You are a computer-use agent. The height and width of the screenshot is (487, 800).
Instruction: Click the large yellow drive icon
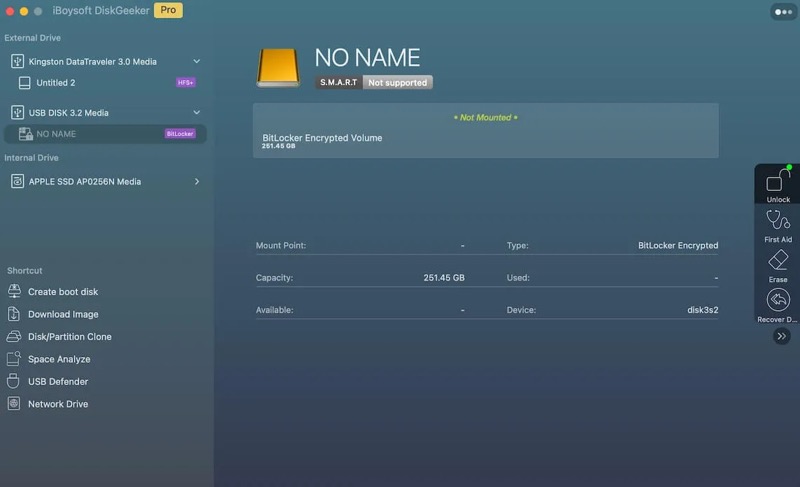[278, 68]
